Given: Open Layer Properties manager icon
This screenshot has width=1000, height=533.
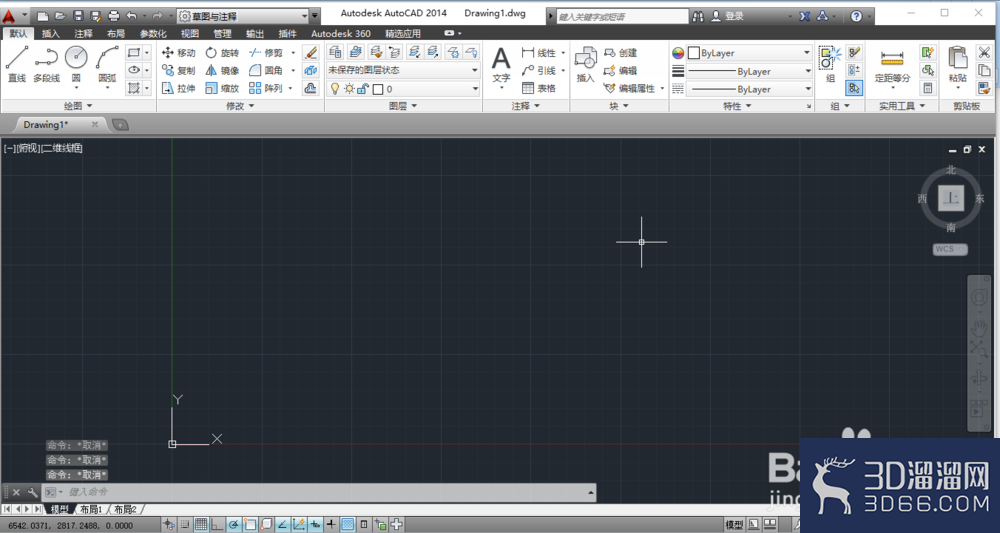Looking at the screenshot, I should tap(335, 52).
